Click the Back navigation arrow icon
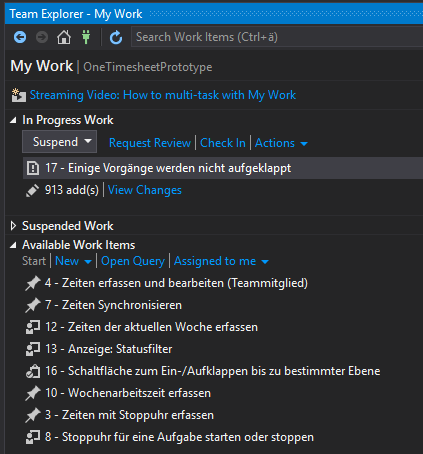The image size is (423, 454). tap(20, 37)
